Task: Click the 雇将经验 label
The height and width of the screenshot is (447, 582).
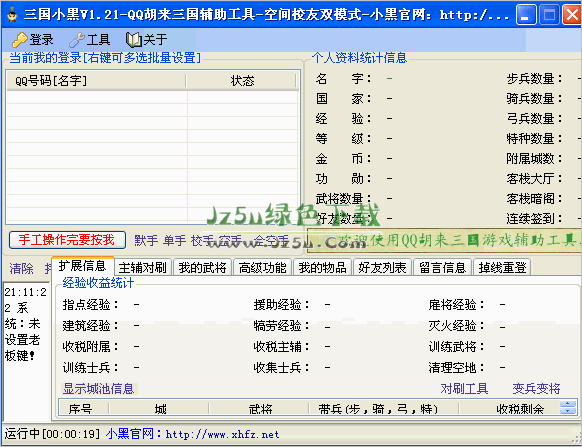Action: click(x=456, y=305)
